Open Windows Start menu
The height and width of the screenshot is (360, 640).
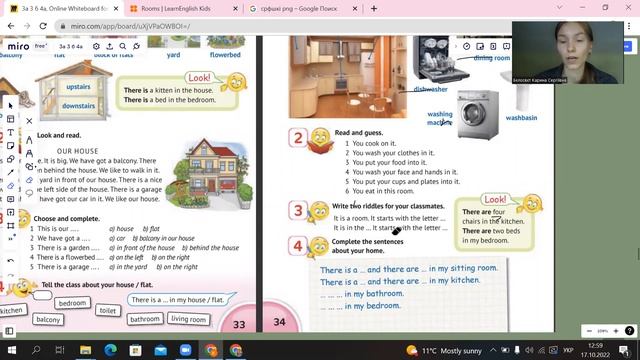coord(11,350)
